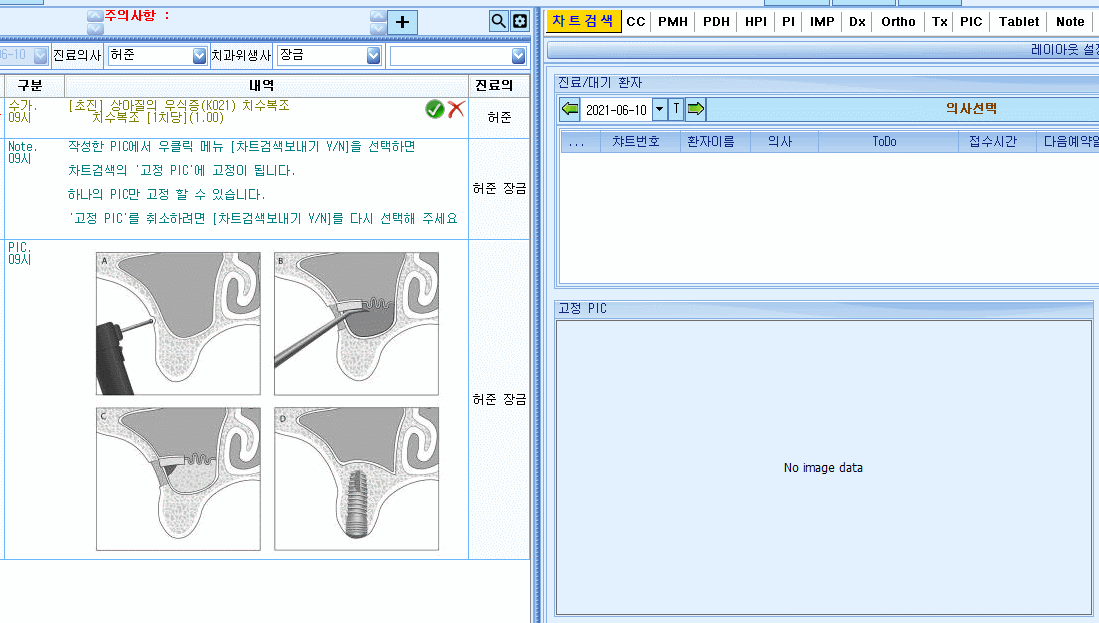
Task: Click the Note. 09시 row label
Action: coord(22,152)
